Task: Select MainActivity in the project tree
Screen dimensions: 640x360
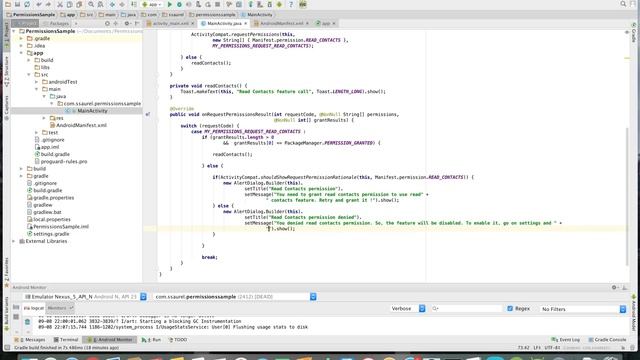Action: pyautogui.click(x=92, y=111)
